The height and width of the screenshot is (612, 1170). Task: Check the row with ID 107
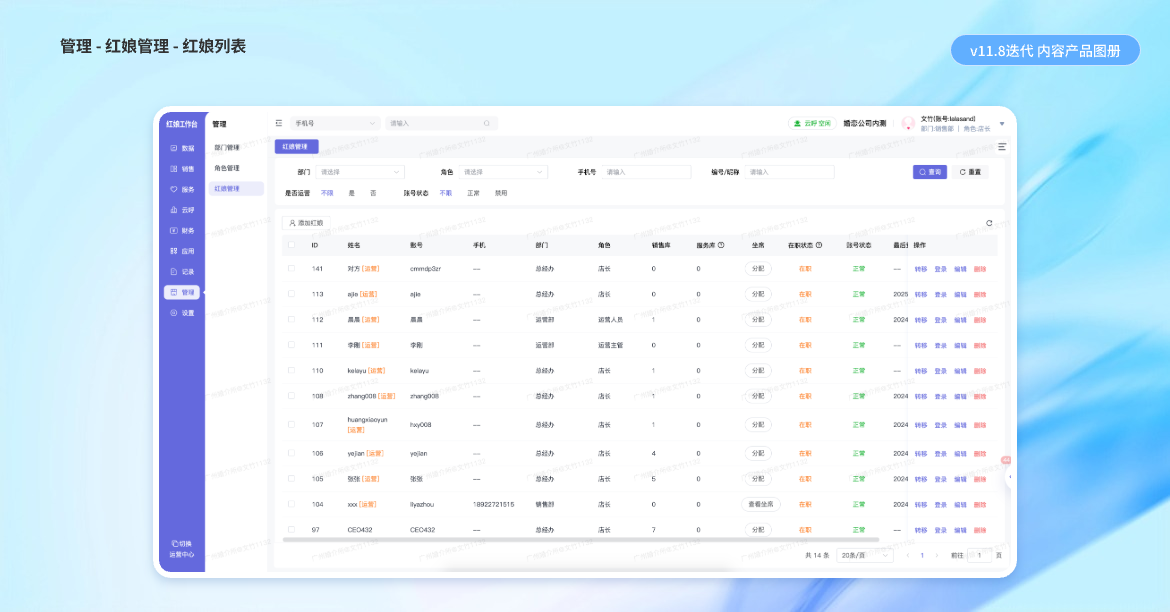(291, 424)
